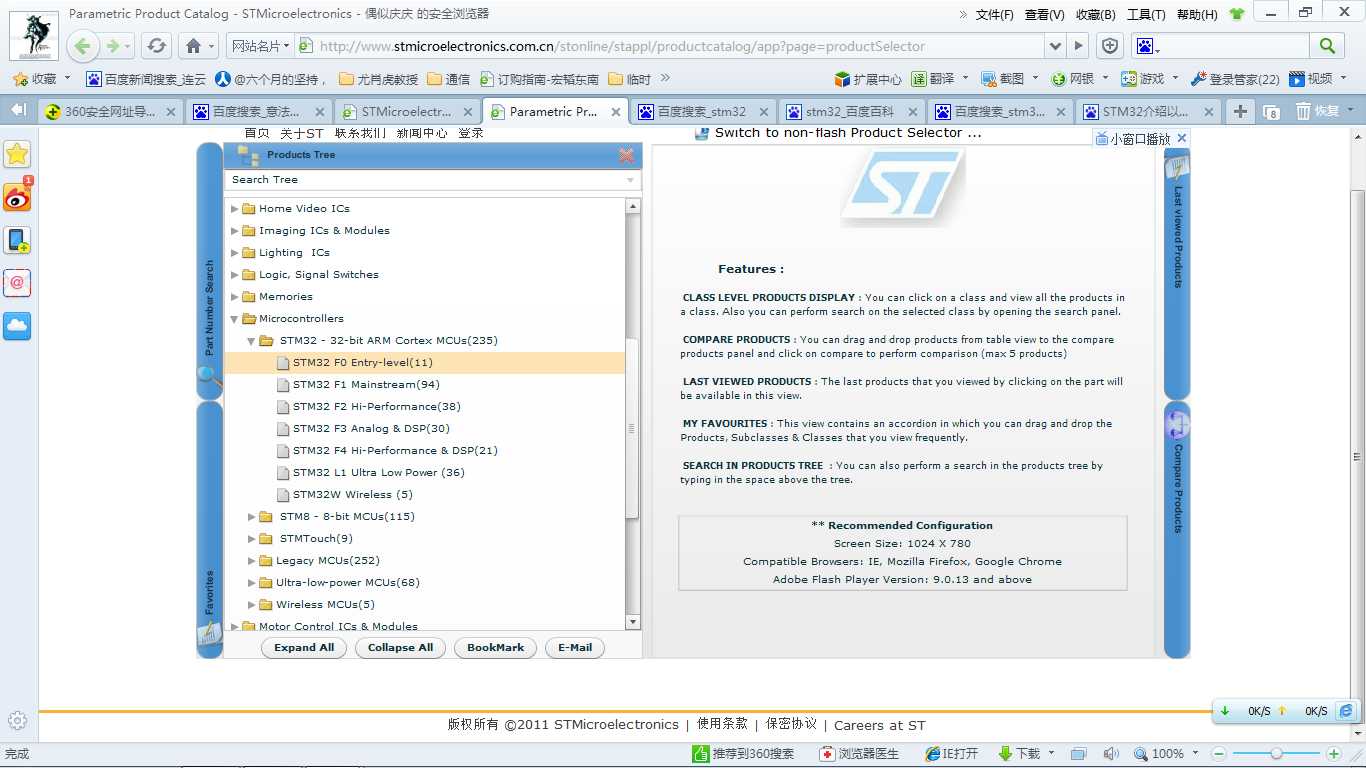Click the new tab plus button
The image size is (1366, 768).
[1240, 111]
